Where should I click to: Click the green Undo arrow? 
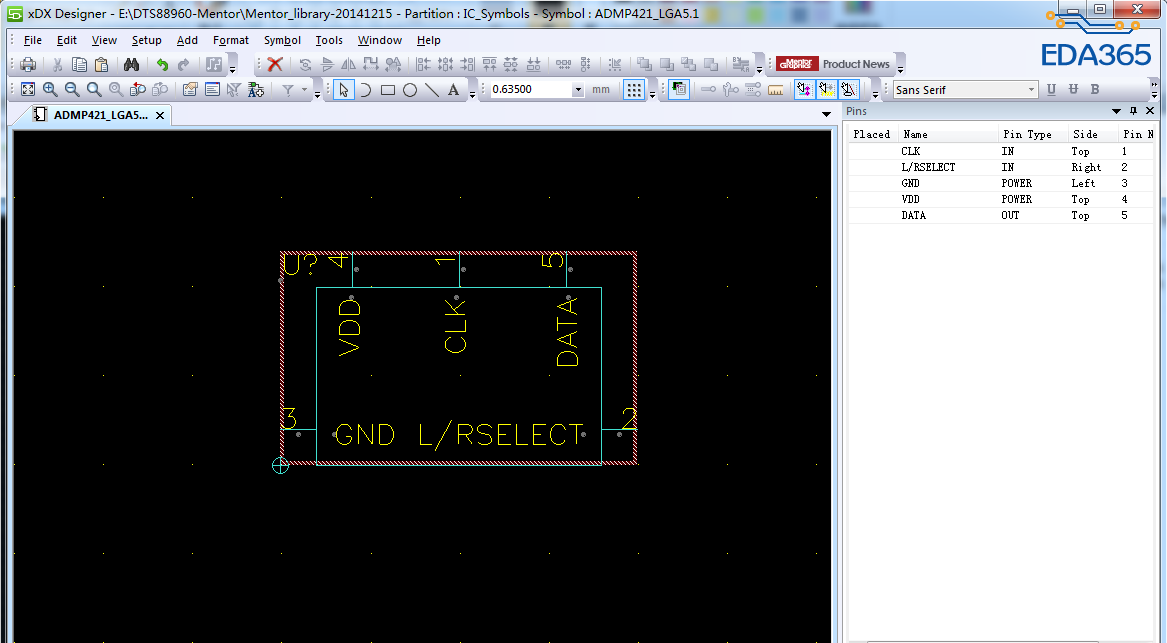[162, 65]
